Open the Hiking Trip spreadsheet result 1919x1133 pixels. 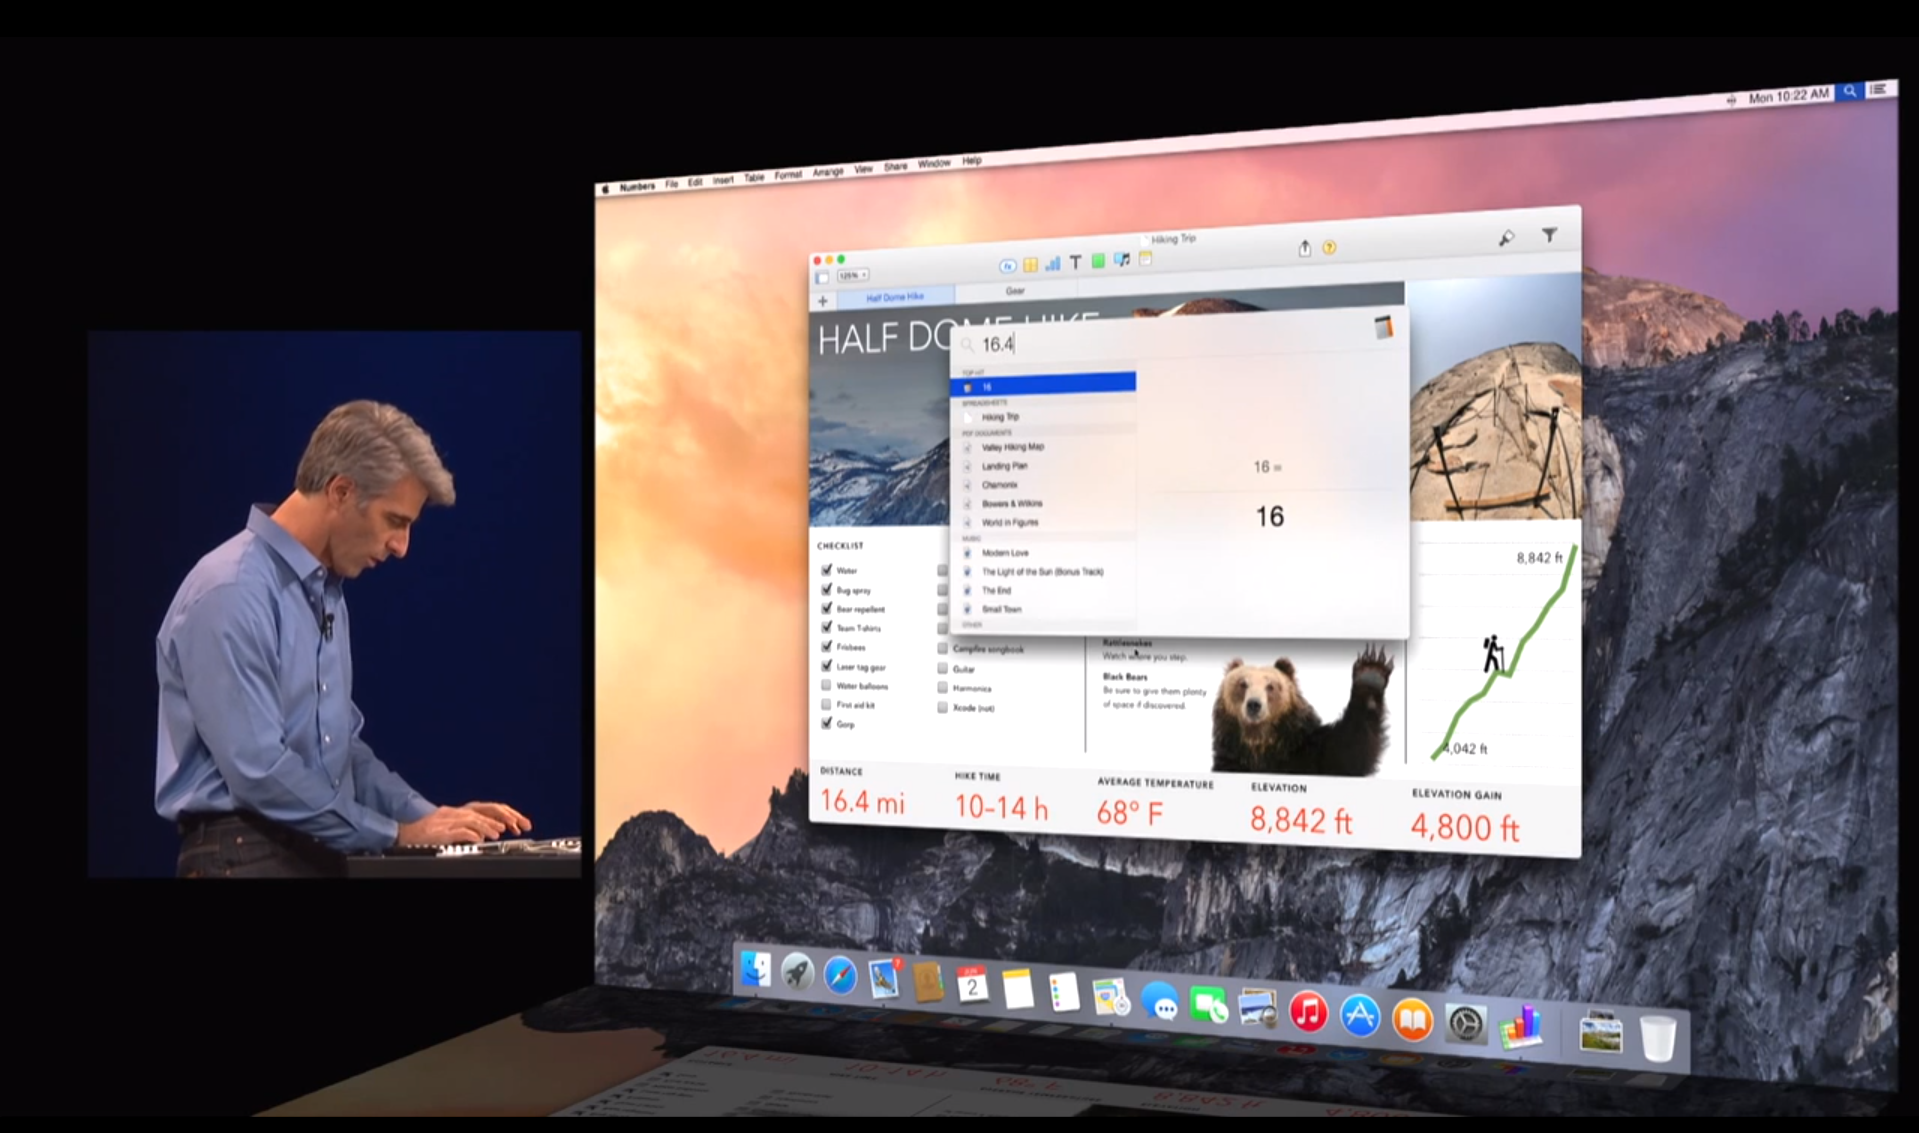coord(1043,417)
